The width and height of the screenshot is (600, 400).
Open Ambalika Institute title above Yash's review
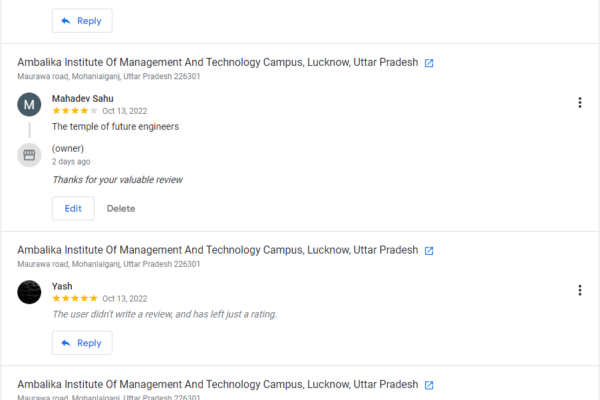[218, 250]
